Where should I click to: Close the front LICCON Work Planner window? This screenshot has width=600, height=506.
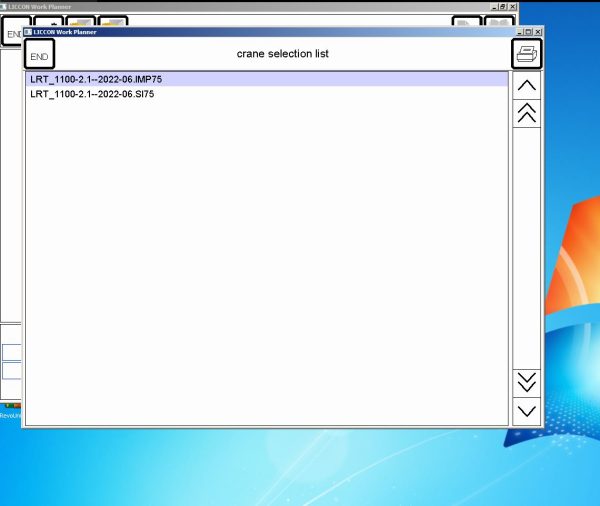coord(538,32)
